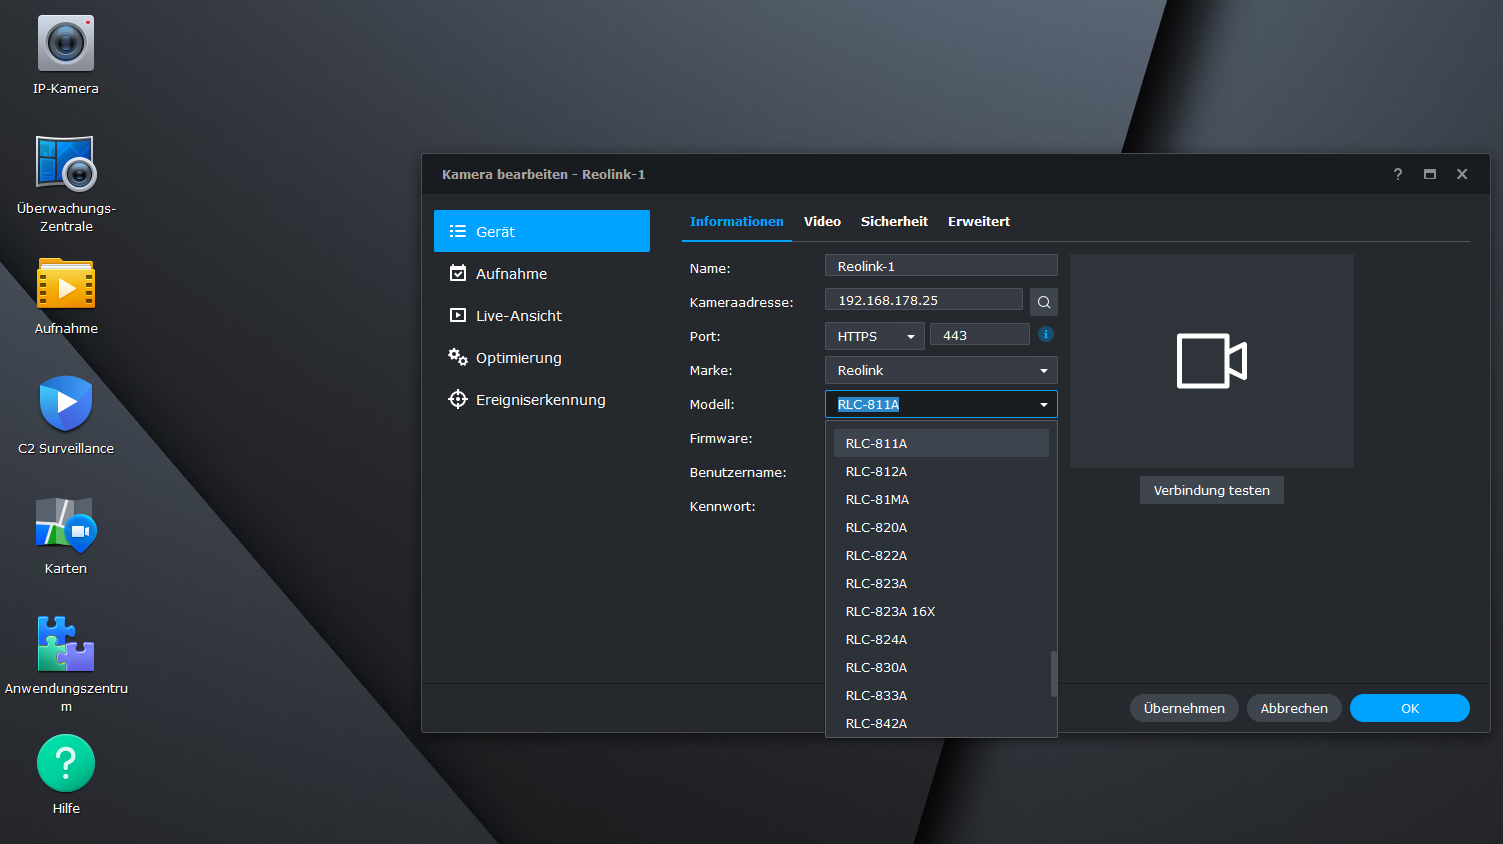Switch to the Erweitert tab
1503x844 pixels.
point(979,222)
